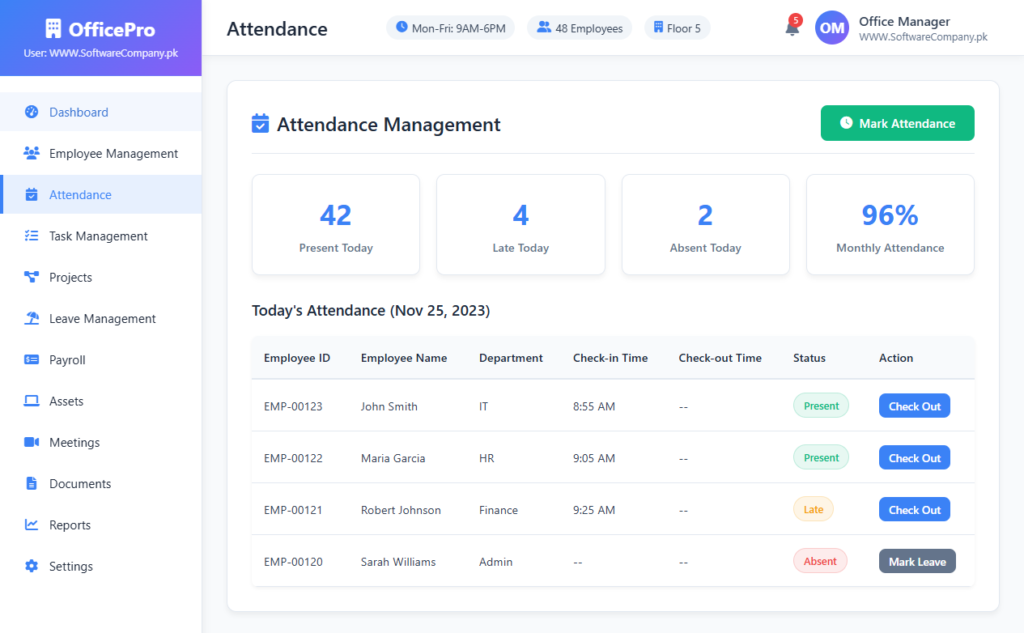Click the Assets laptop icon
Viewport: 1024px width, 633px height.
point(31,401)
